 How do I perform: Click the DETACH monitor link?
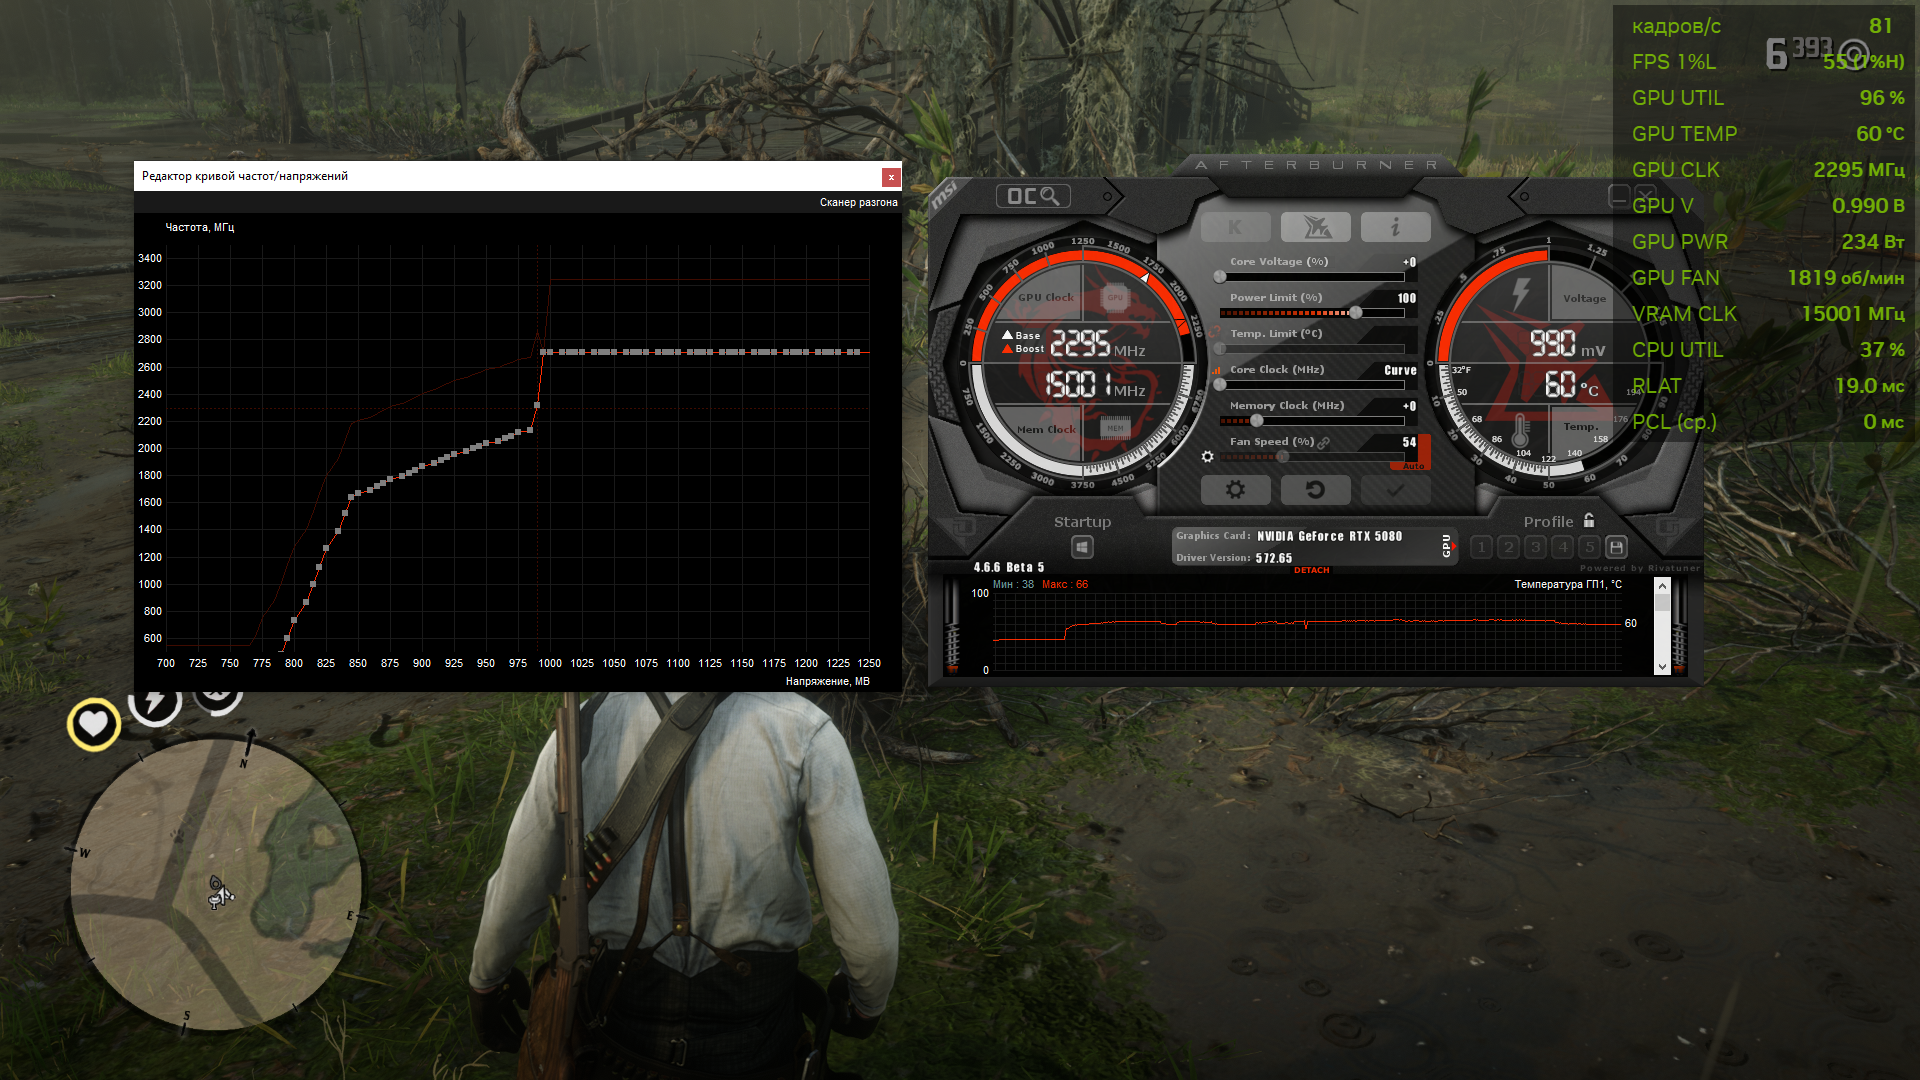1311,570
